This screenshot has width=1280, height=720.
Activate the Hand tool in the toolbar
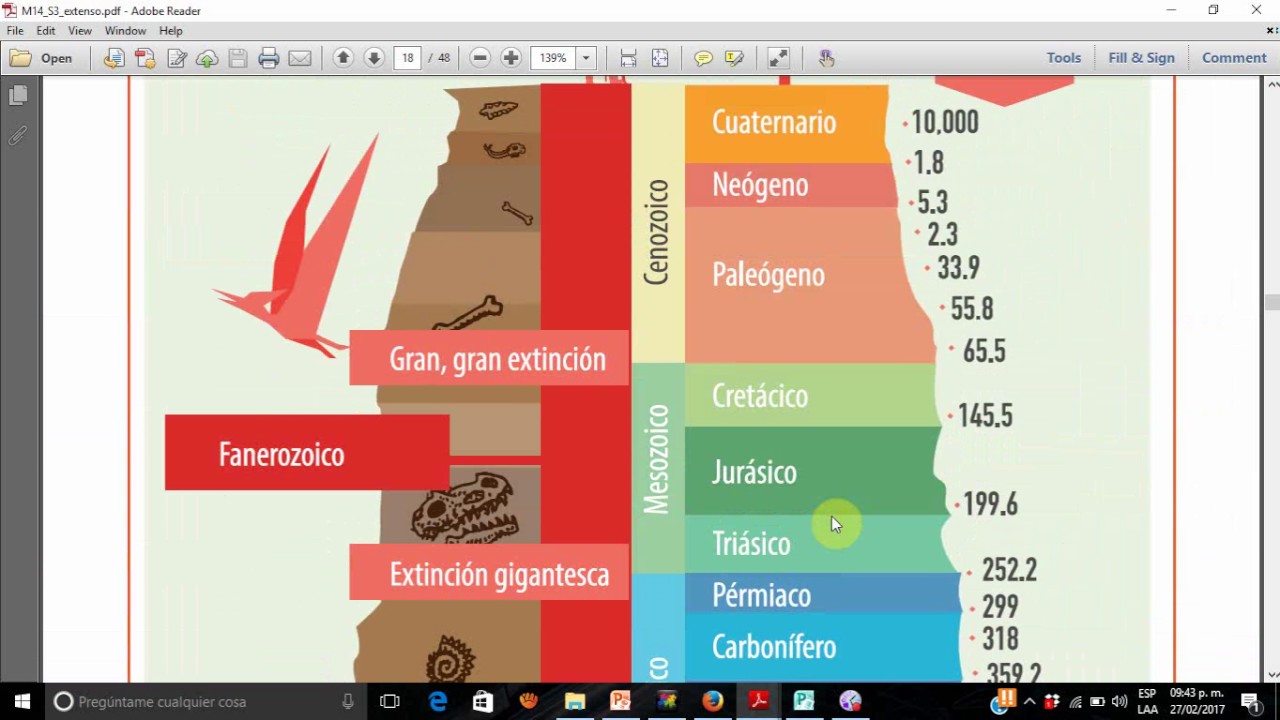coord(827,58)
